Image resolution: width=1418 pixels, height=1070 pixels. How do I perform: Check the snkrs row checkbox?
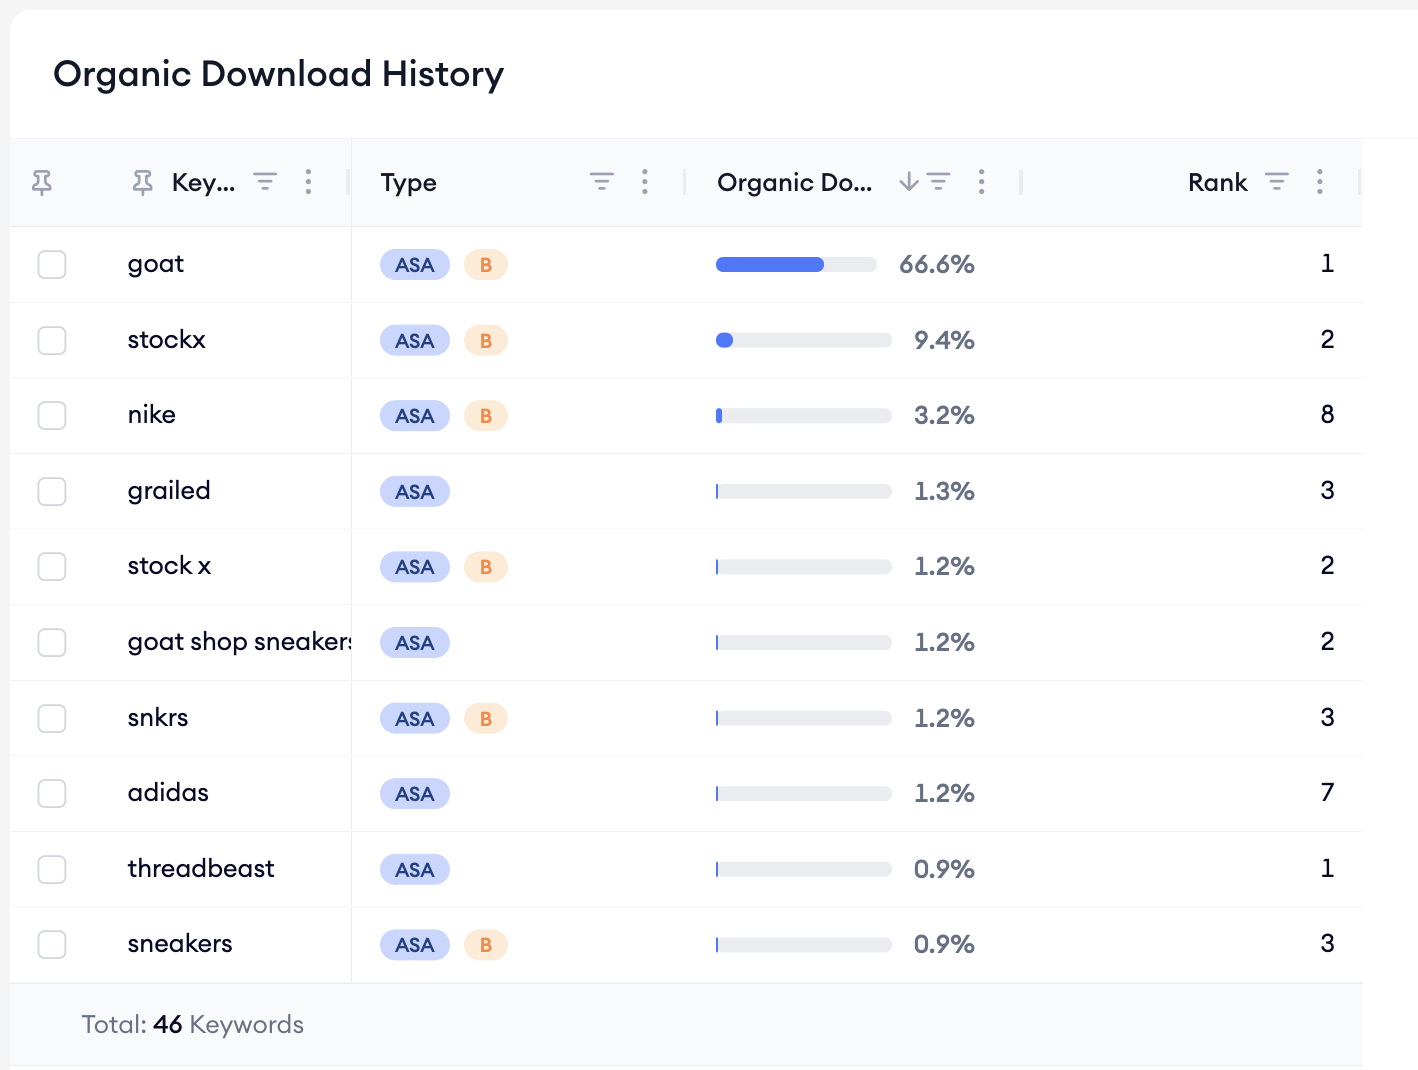point(52,718)
